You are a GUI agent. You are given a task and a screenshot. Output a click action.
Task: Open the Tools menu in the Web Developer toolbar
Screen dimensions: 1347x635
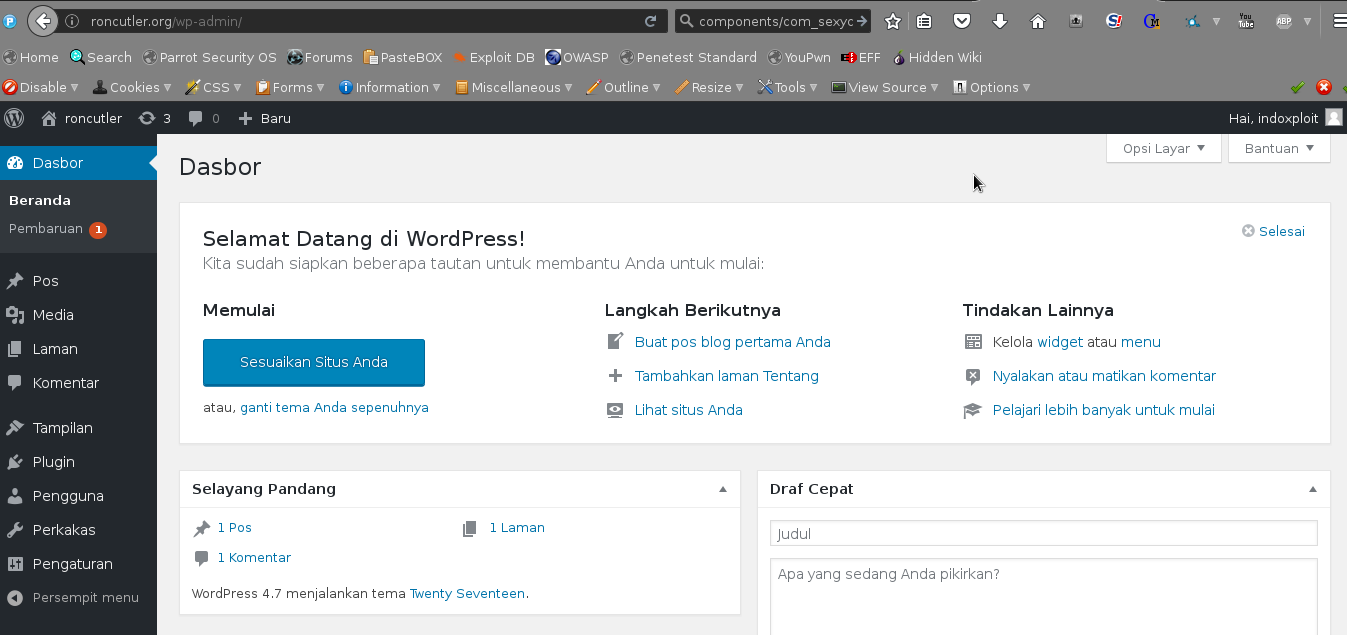(789, 87)
